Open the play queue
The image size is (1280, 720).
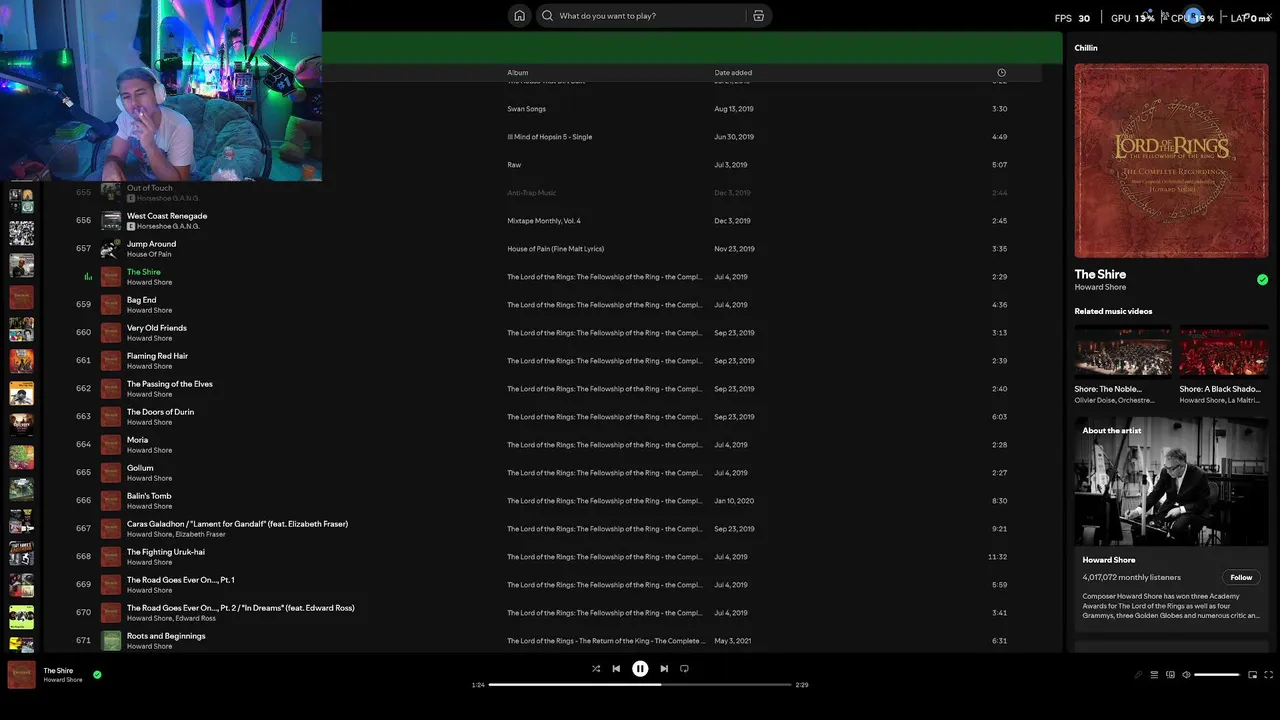click(x=1154, y=675)
